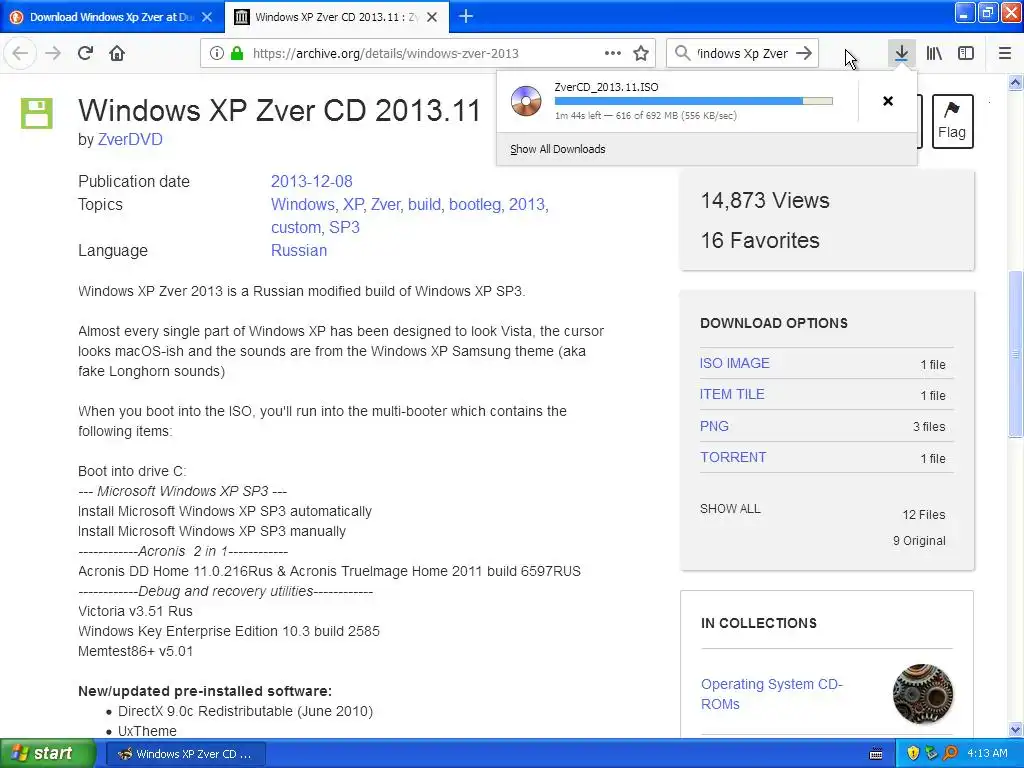This screenshot has width=1024, height=768.
Task: Expand ITEM TILE download option
Action: [732, 394]
